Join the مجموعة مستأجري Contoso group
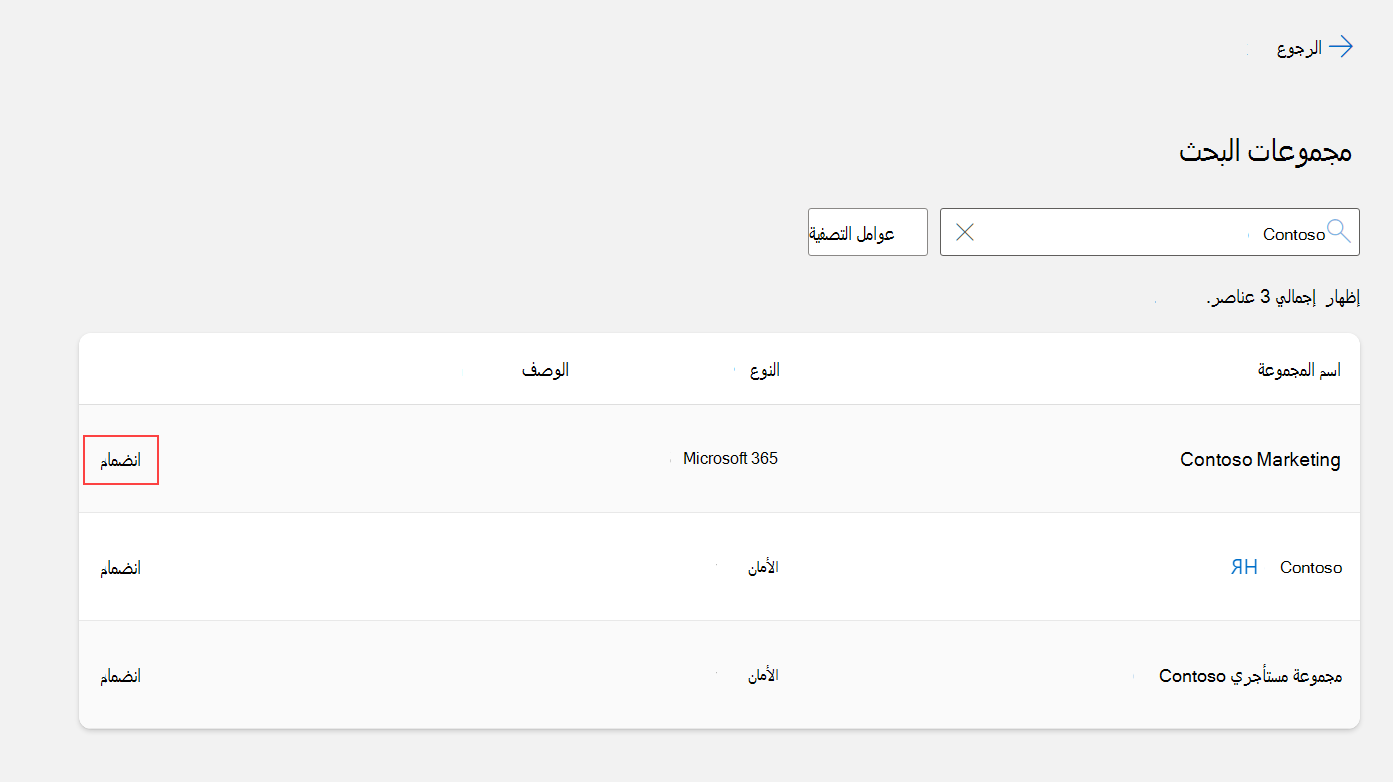This screenshot has height=782, width=1393. coord(120,676)
